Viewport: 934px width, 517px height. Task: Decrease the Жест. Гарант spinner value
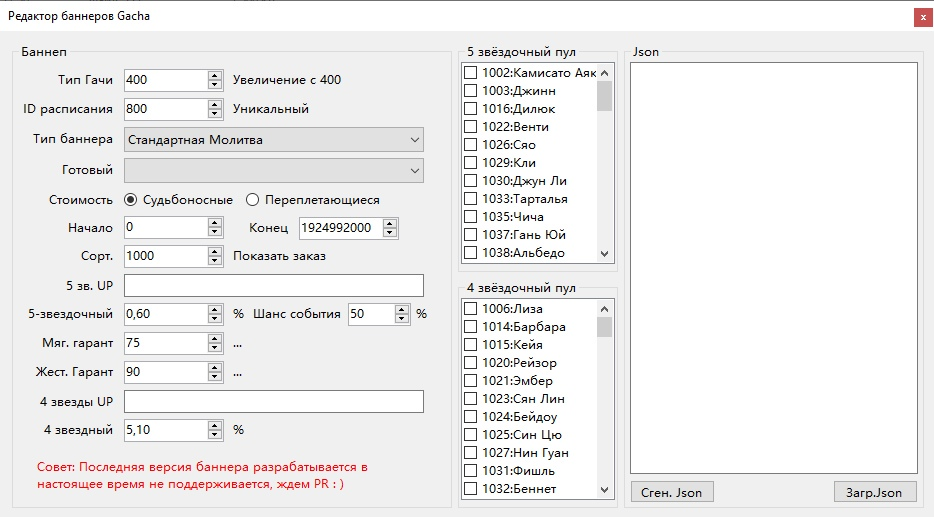214,377
